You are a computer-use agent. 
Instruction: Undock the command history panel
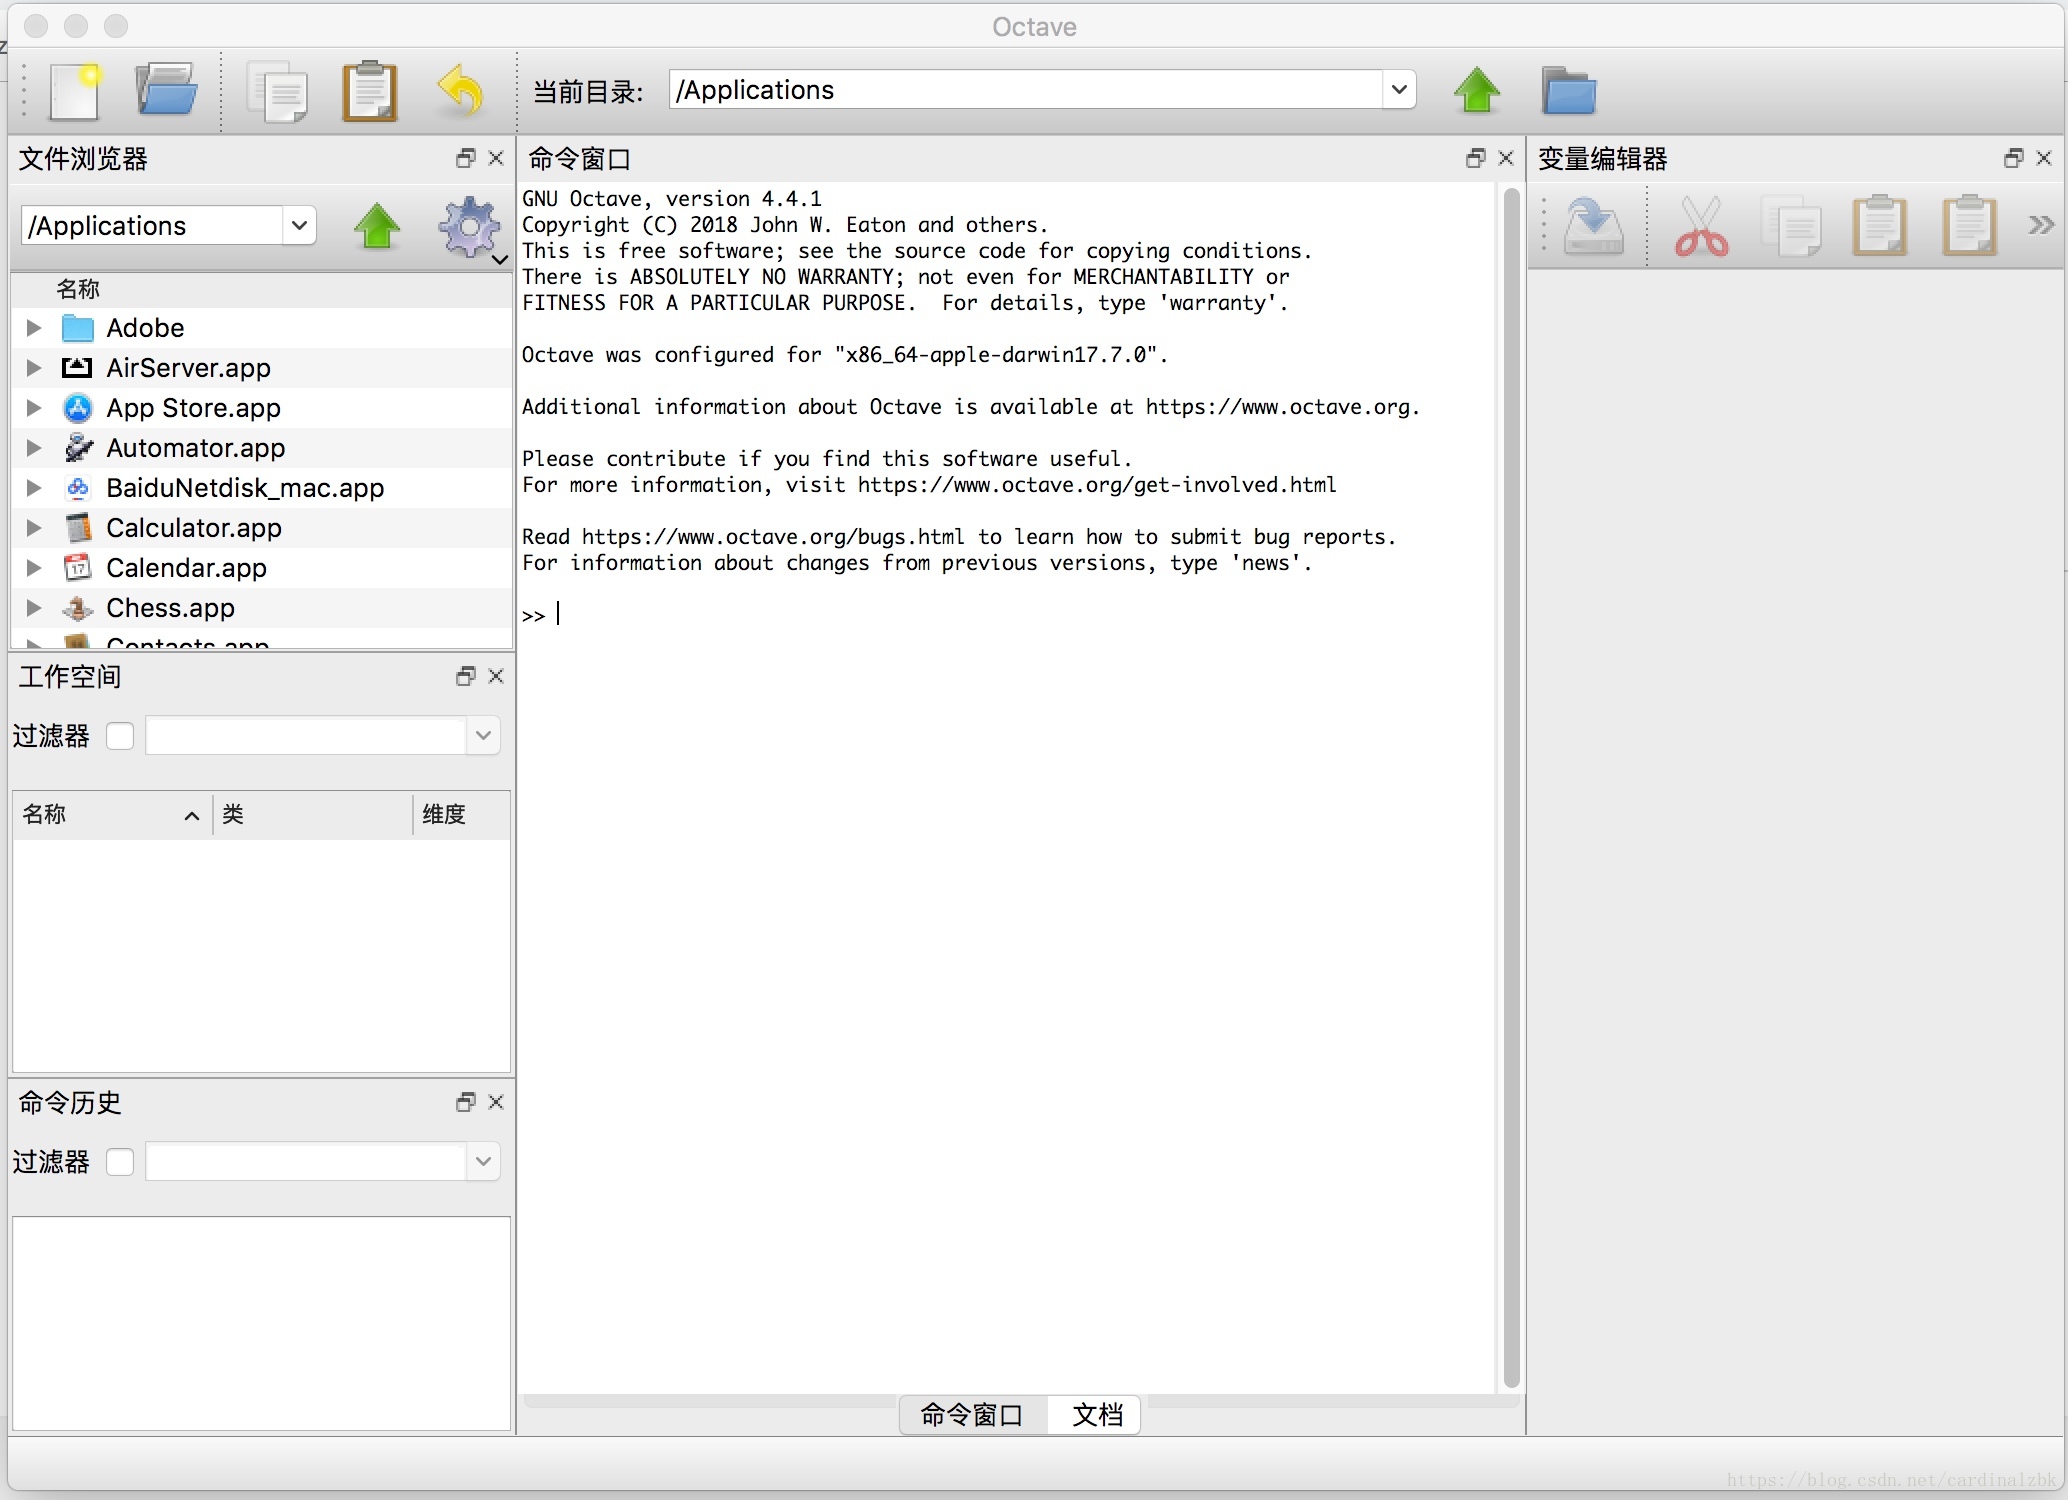[465, 1102]
